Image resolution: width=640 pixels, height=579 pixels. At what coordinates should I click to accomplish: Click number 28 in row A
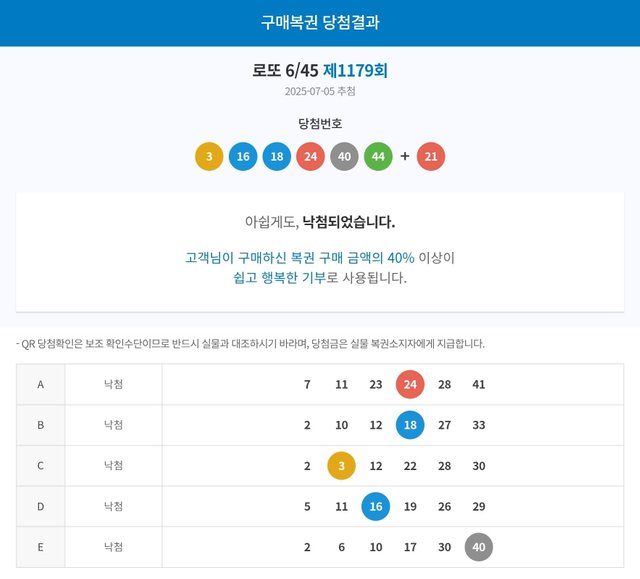pyautogui.click(x=444, y=384)
